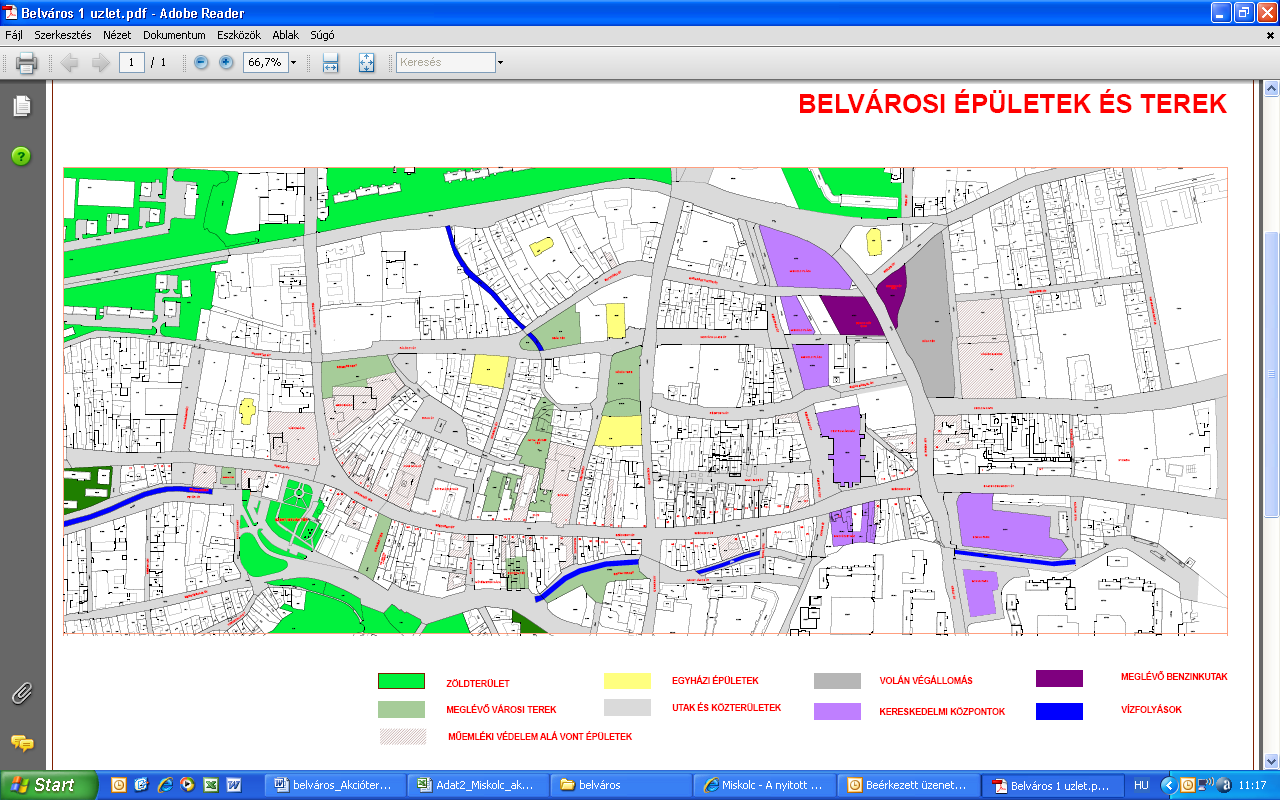Click the Keresés search field
Screen dimensions: 1280x800
(x=445, y=63)
